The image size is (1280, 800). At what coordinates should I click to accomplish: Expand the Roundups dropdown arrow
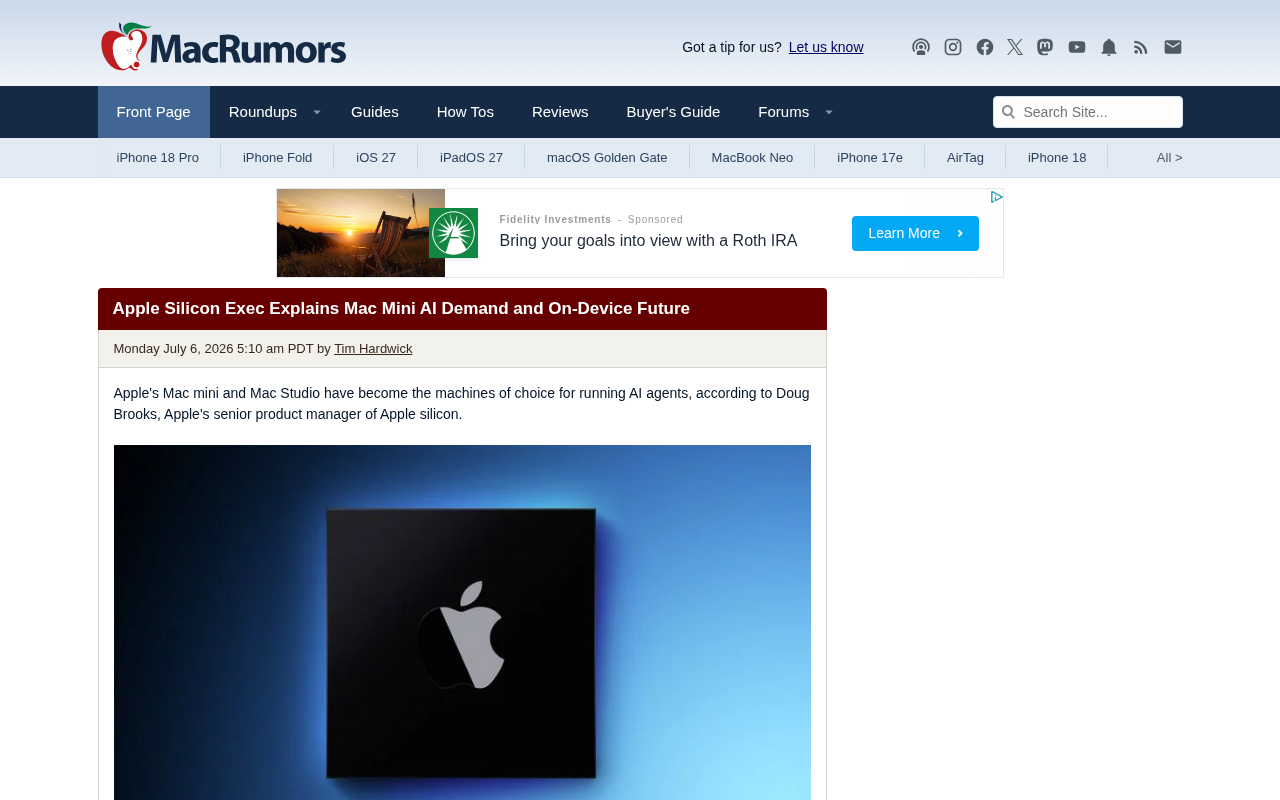317,112
